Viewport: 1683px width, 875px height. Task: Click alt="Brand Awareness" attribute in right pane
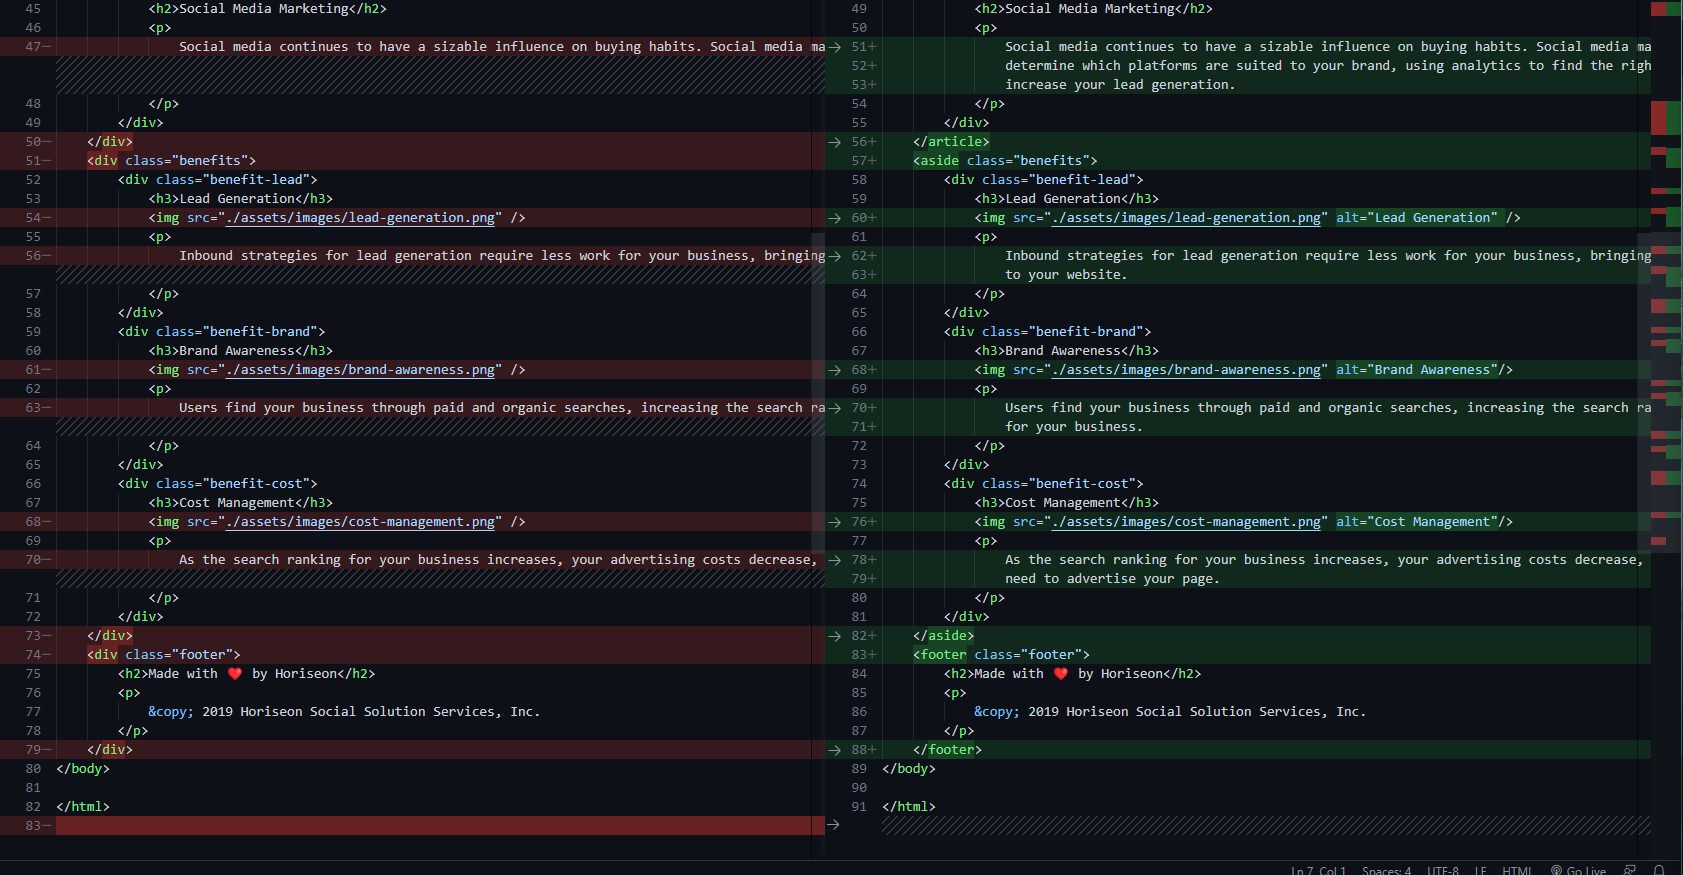(1417, 370)
